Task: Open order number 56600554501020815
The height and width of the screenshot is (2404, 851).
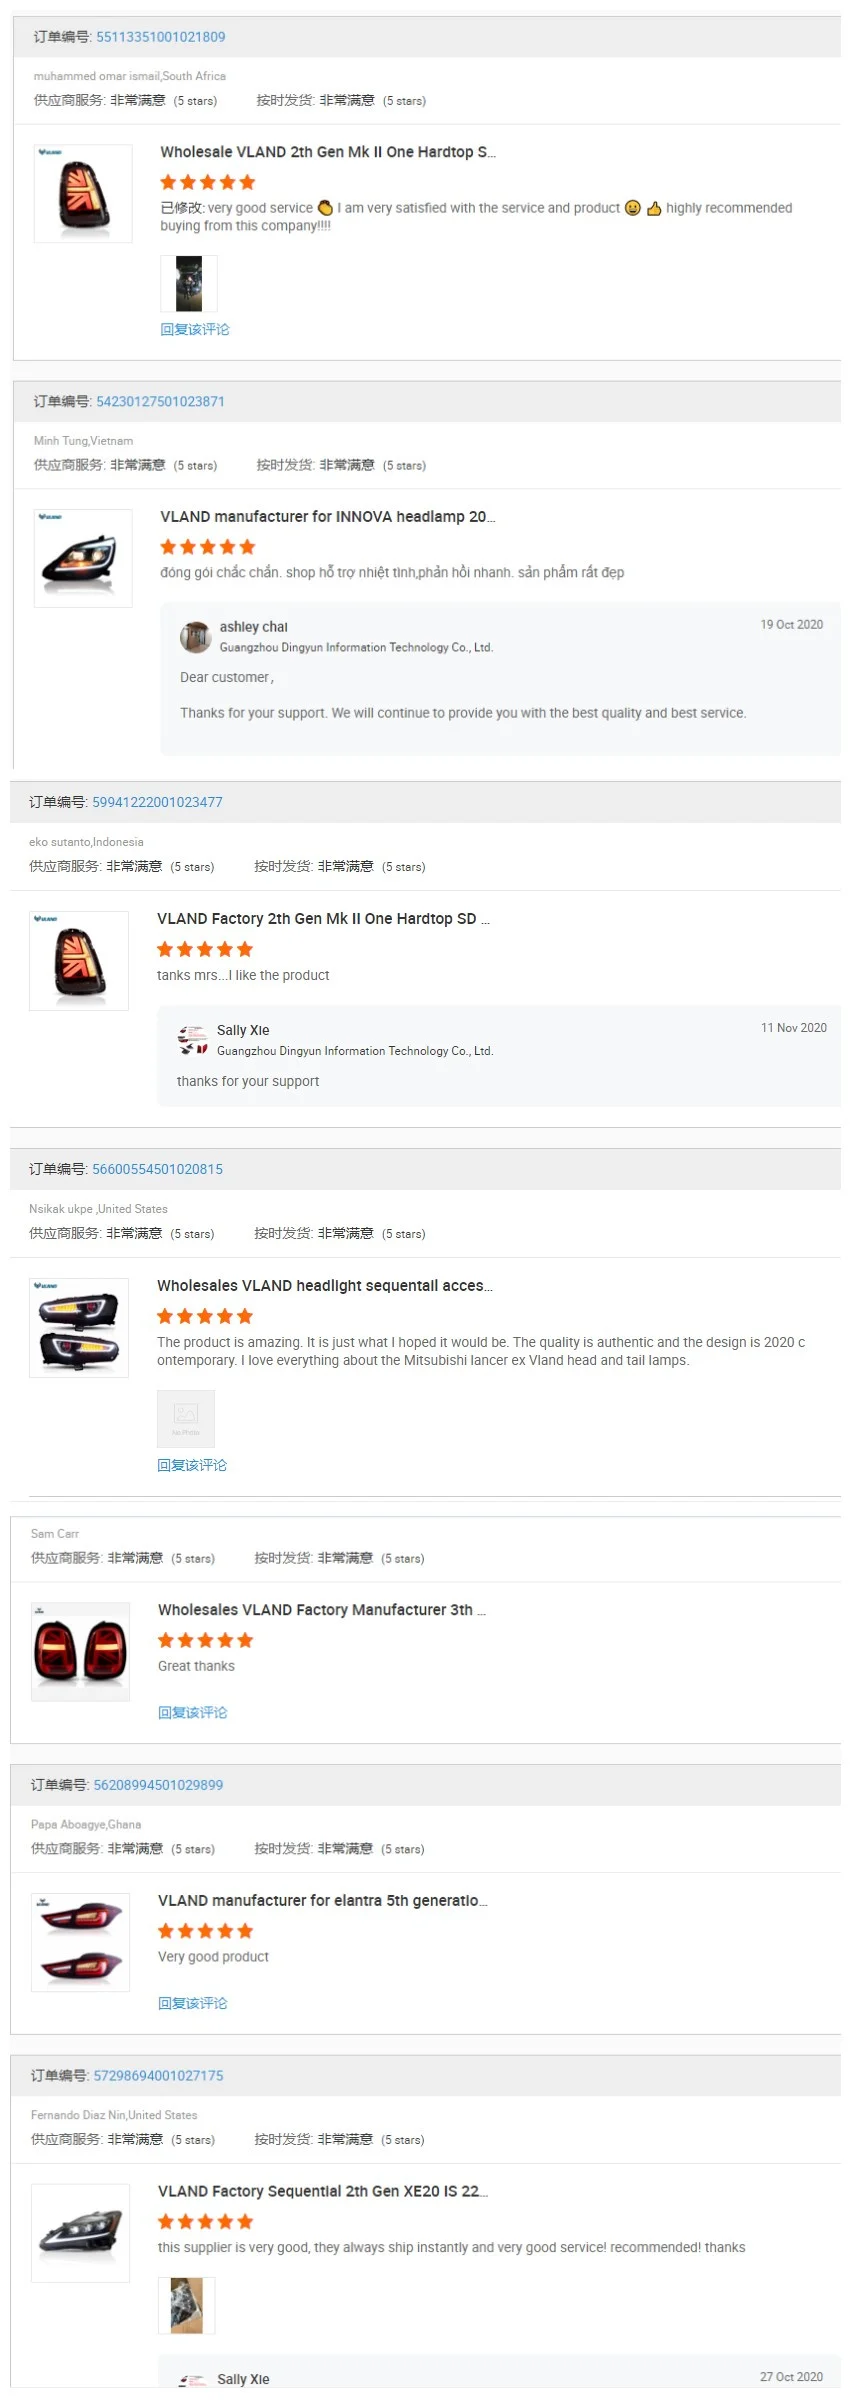Action: click(x=157, y=1170)
